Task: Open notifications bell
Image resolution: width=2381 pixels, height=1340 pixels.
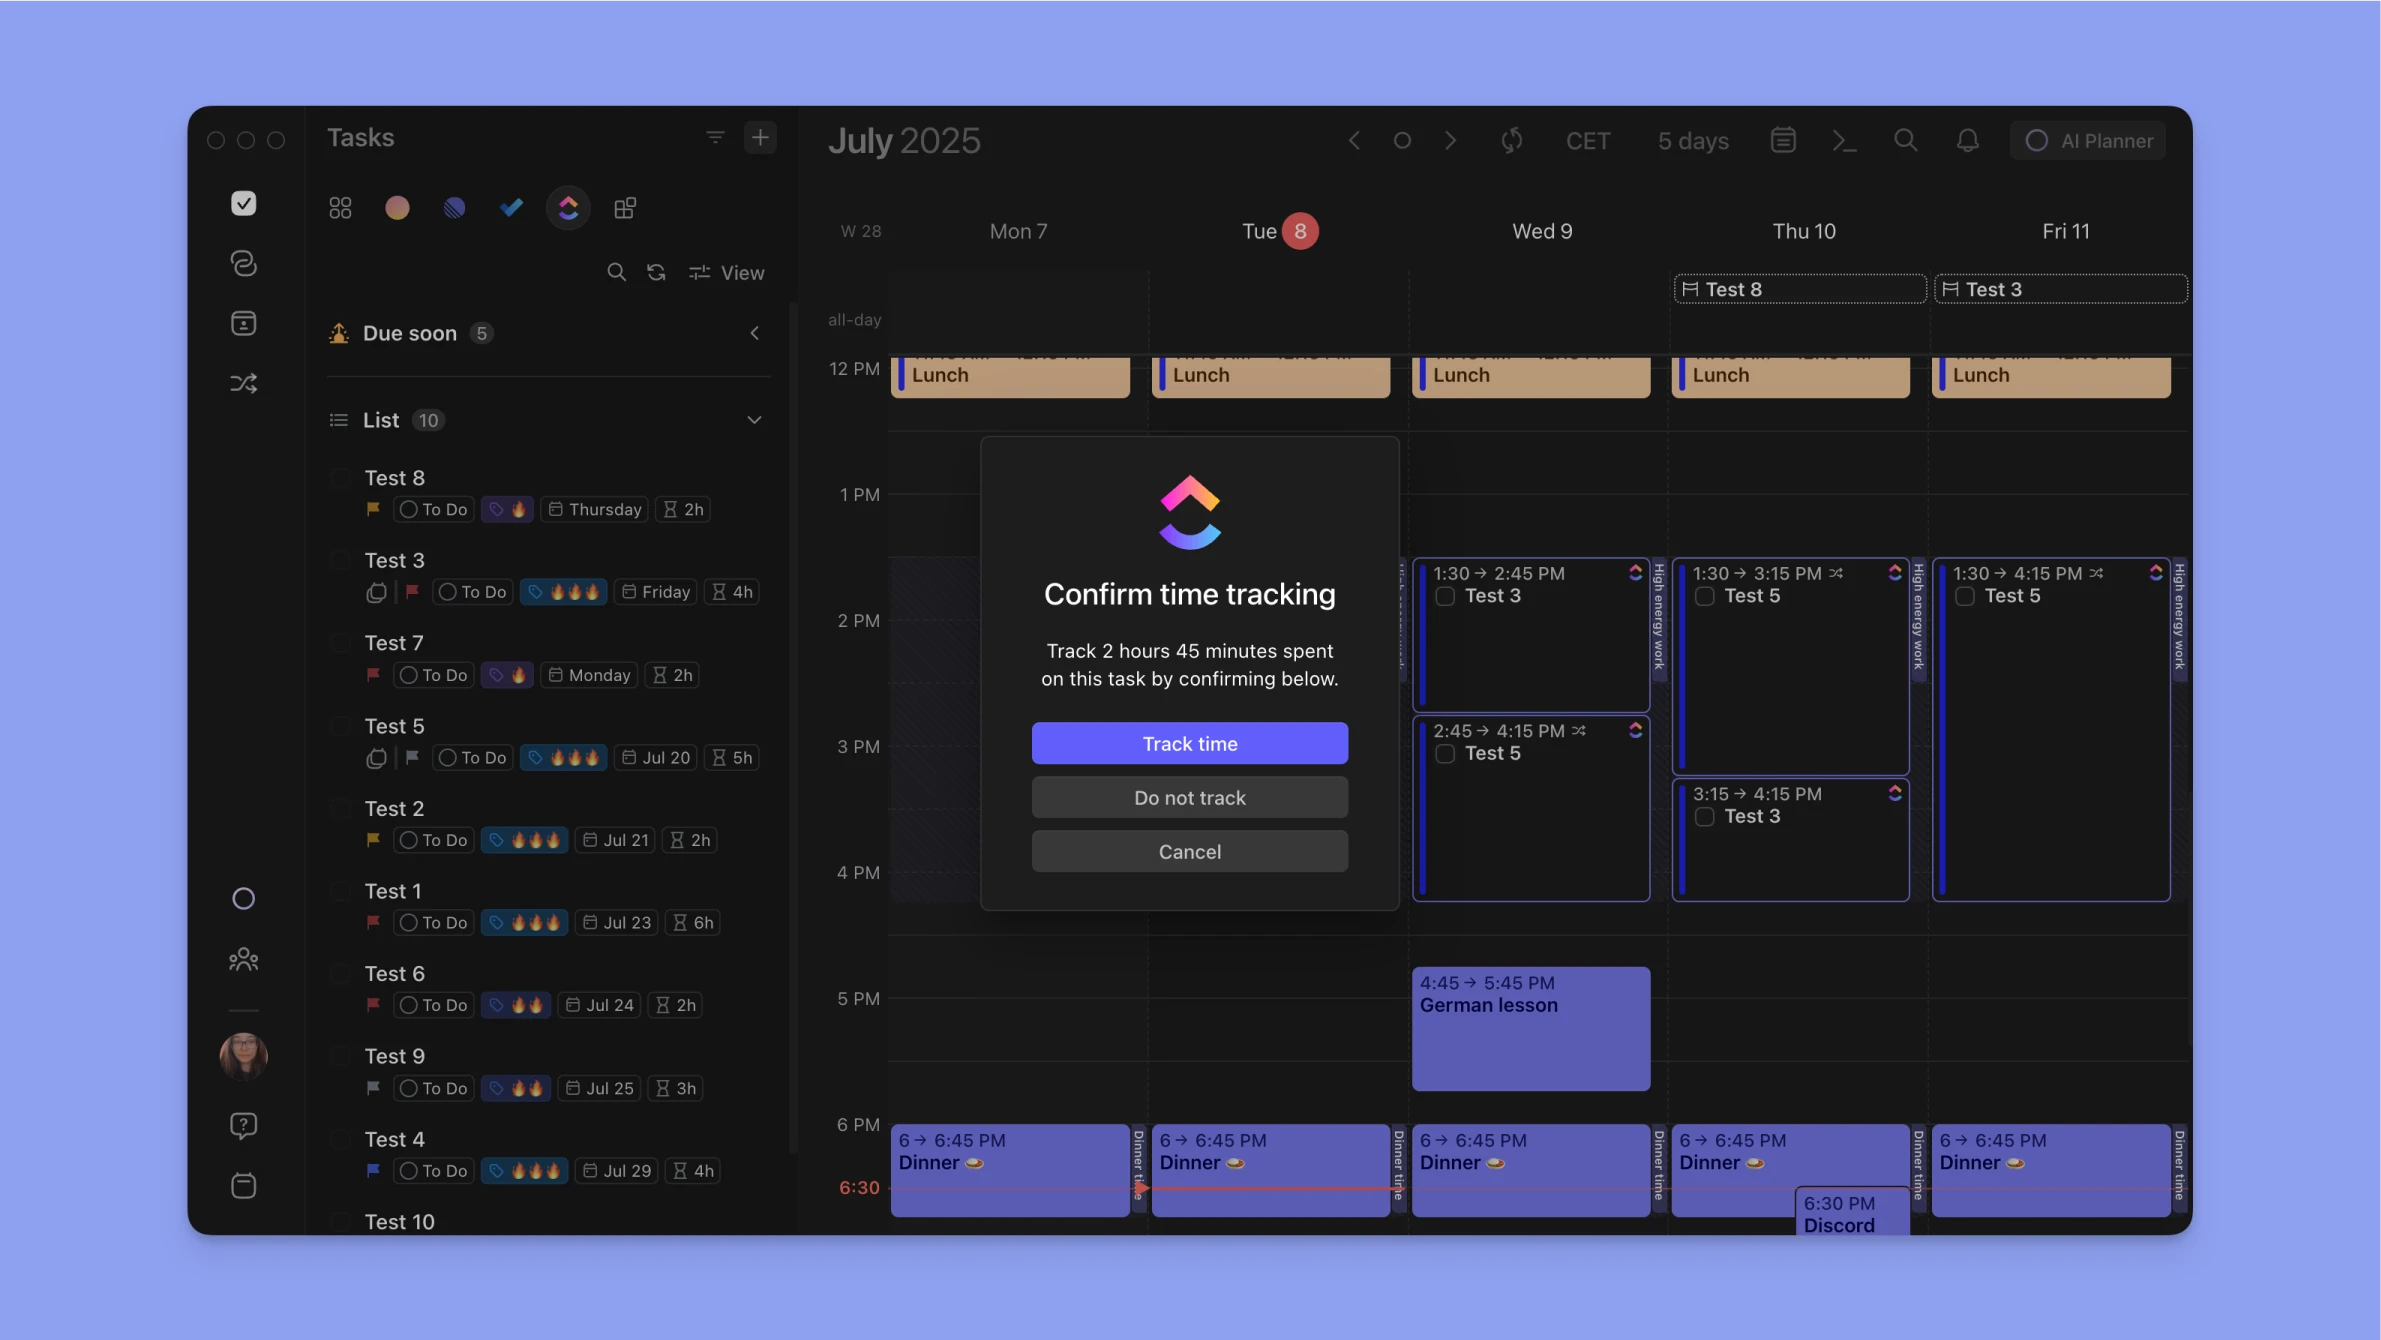Action: click(x=1967, y=141)
